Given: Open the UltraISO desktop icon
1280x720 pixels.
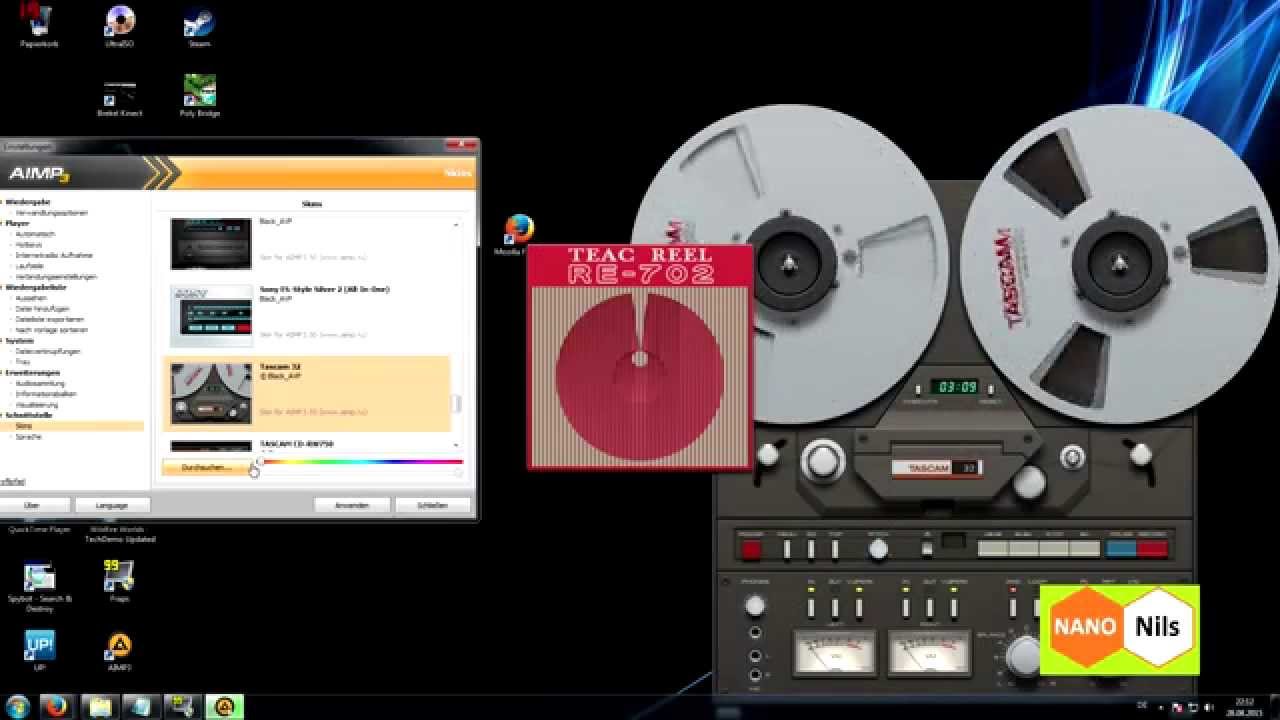Looking at the screenshot, I should click(x=120, y=26).
